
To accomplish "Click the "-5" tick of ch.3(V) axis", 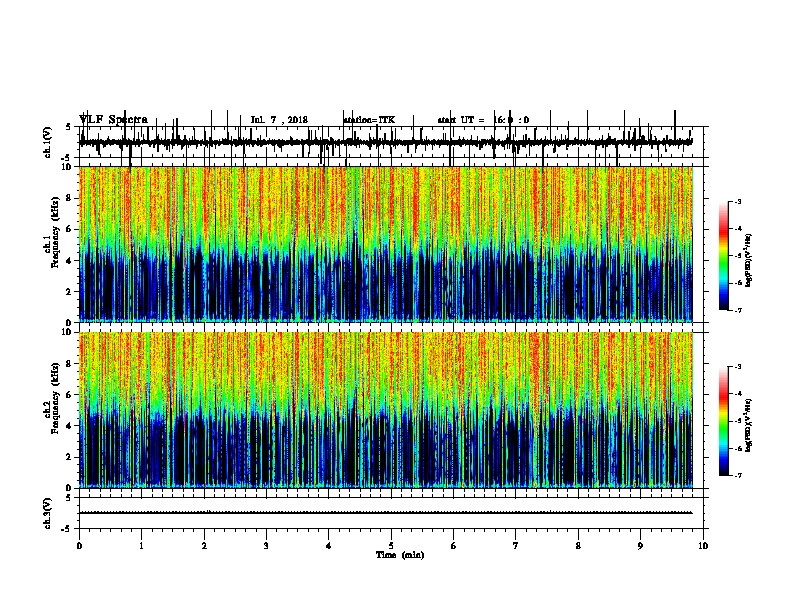I will pyautogui.click(x=67, y=529).
